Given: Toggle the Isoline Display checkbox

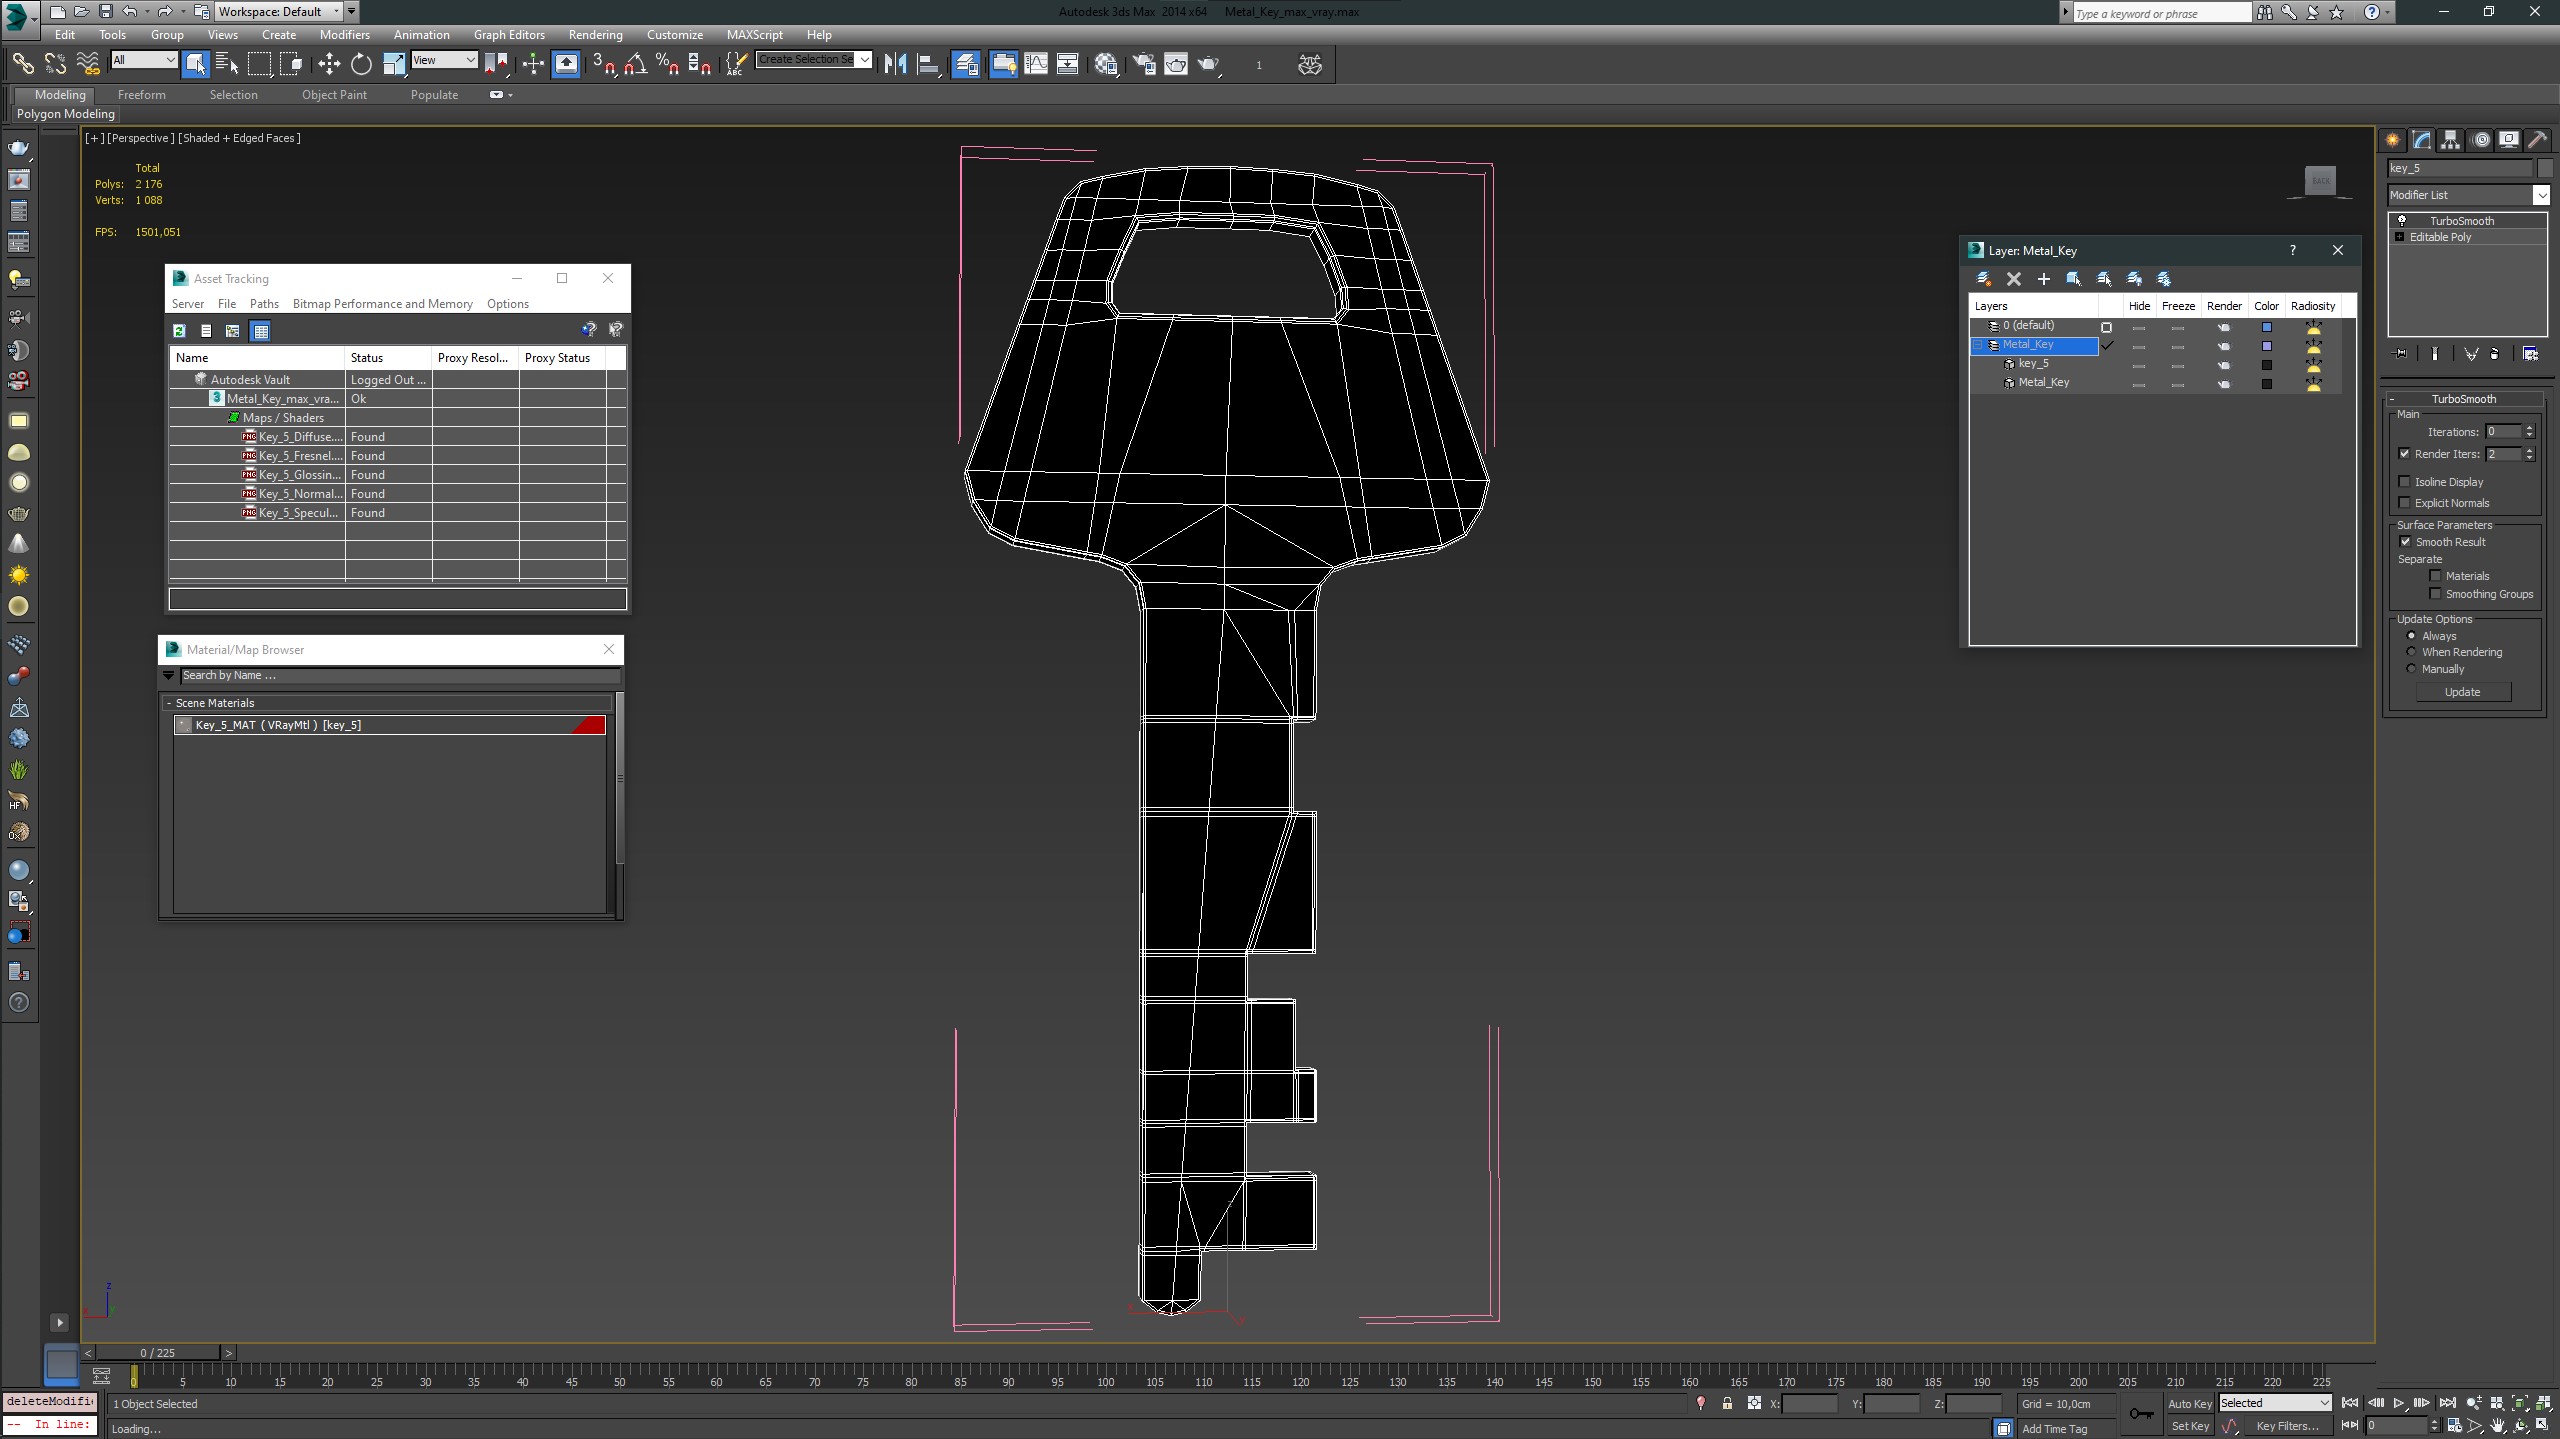Looking at the screenshot, I should coord(2405,482).
